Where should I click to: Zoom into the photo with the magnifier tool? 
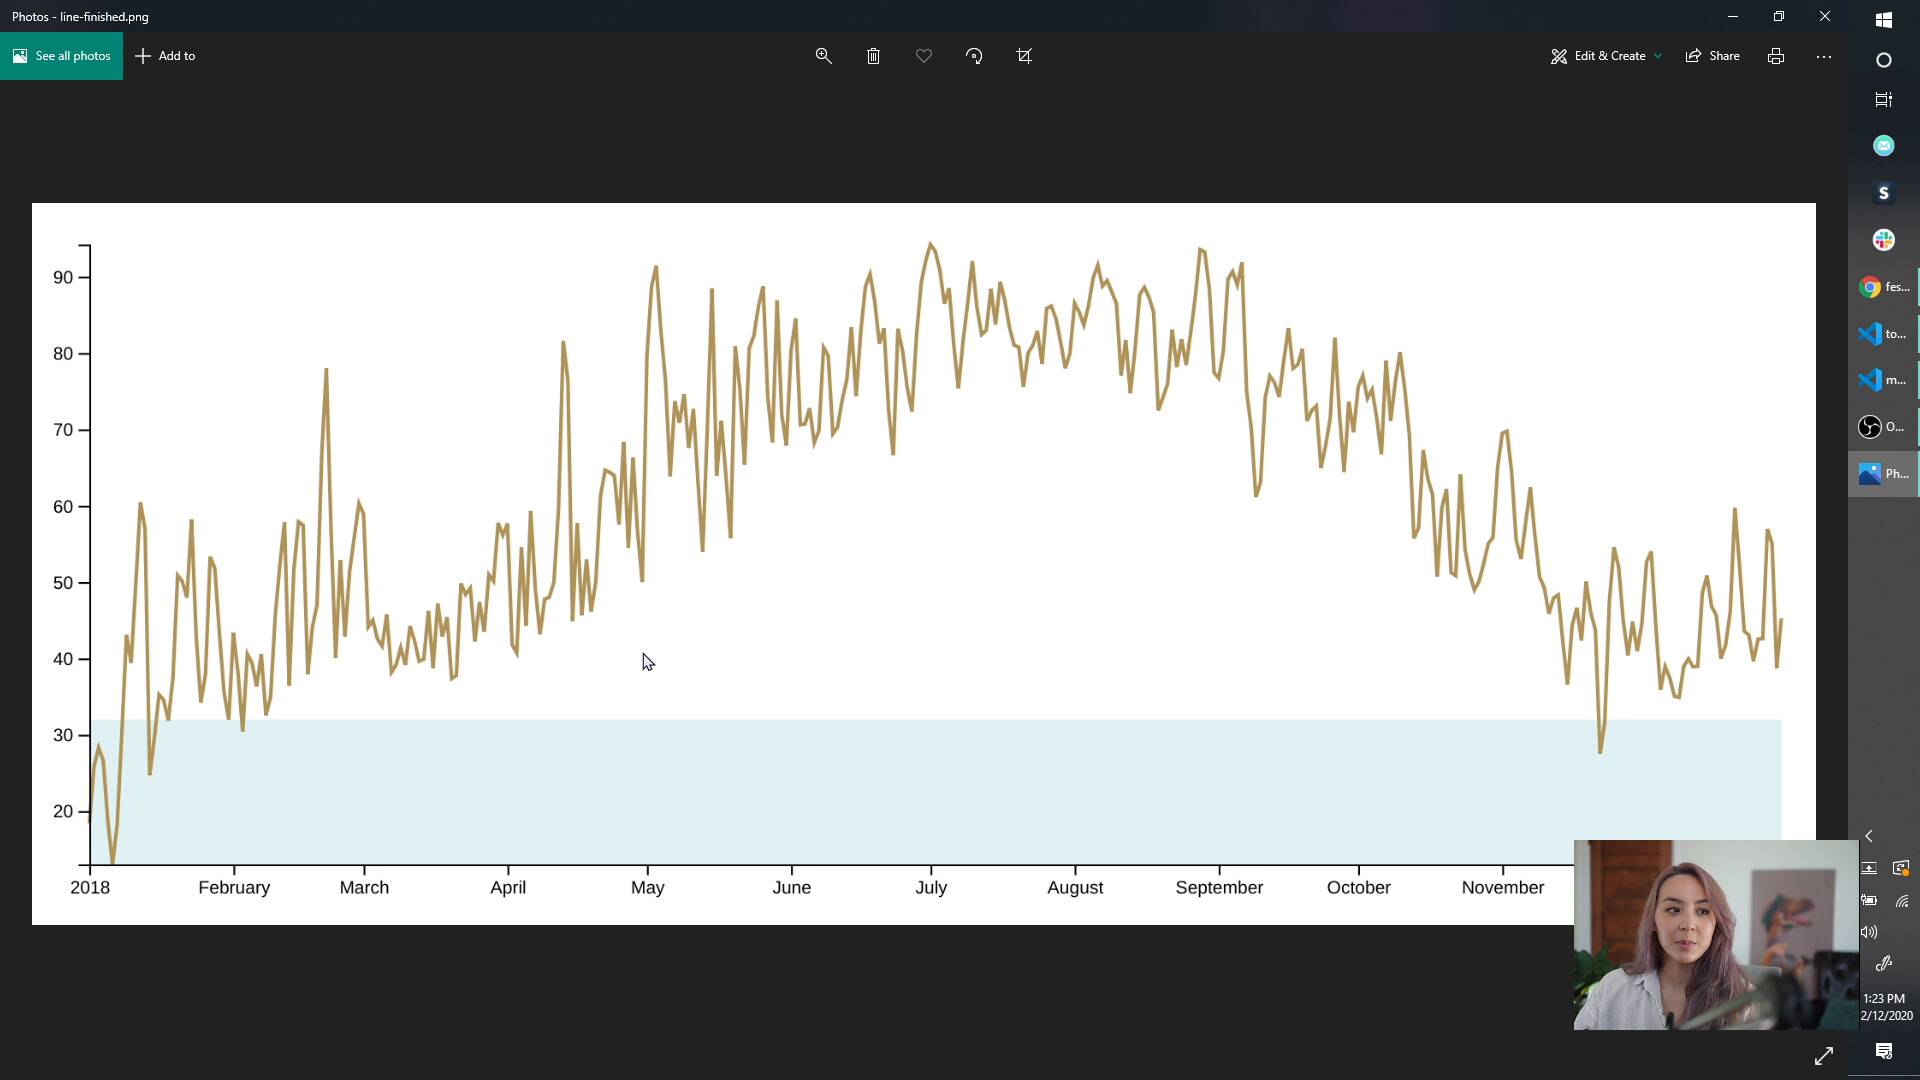823,56
